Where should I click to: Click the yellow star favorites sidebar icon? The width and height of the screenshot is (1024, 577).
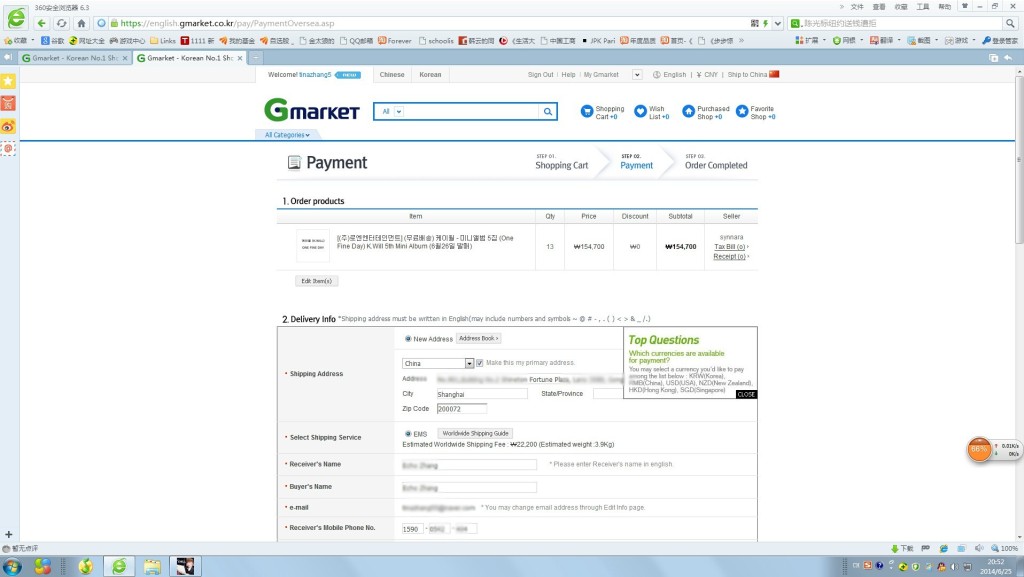tap(8, 81)
